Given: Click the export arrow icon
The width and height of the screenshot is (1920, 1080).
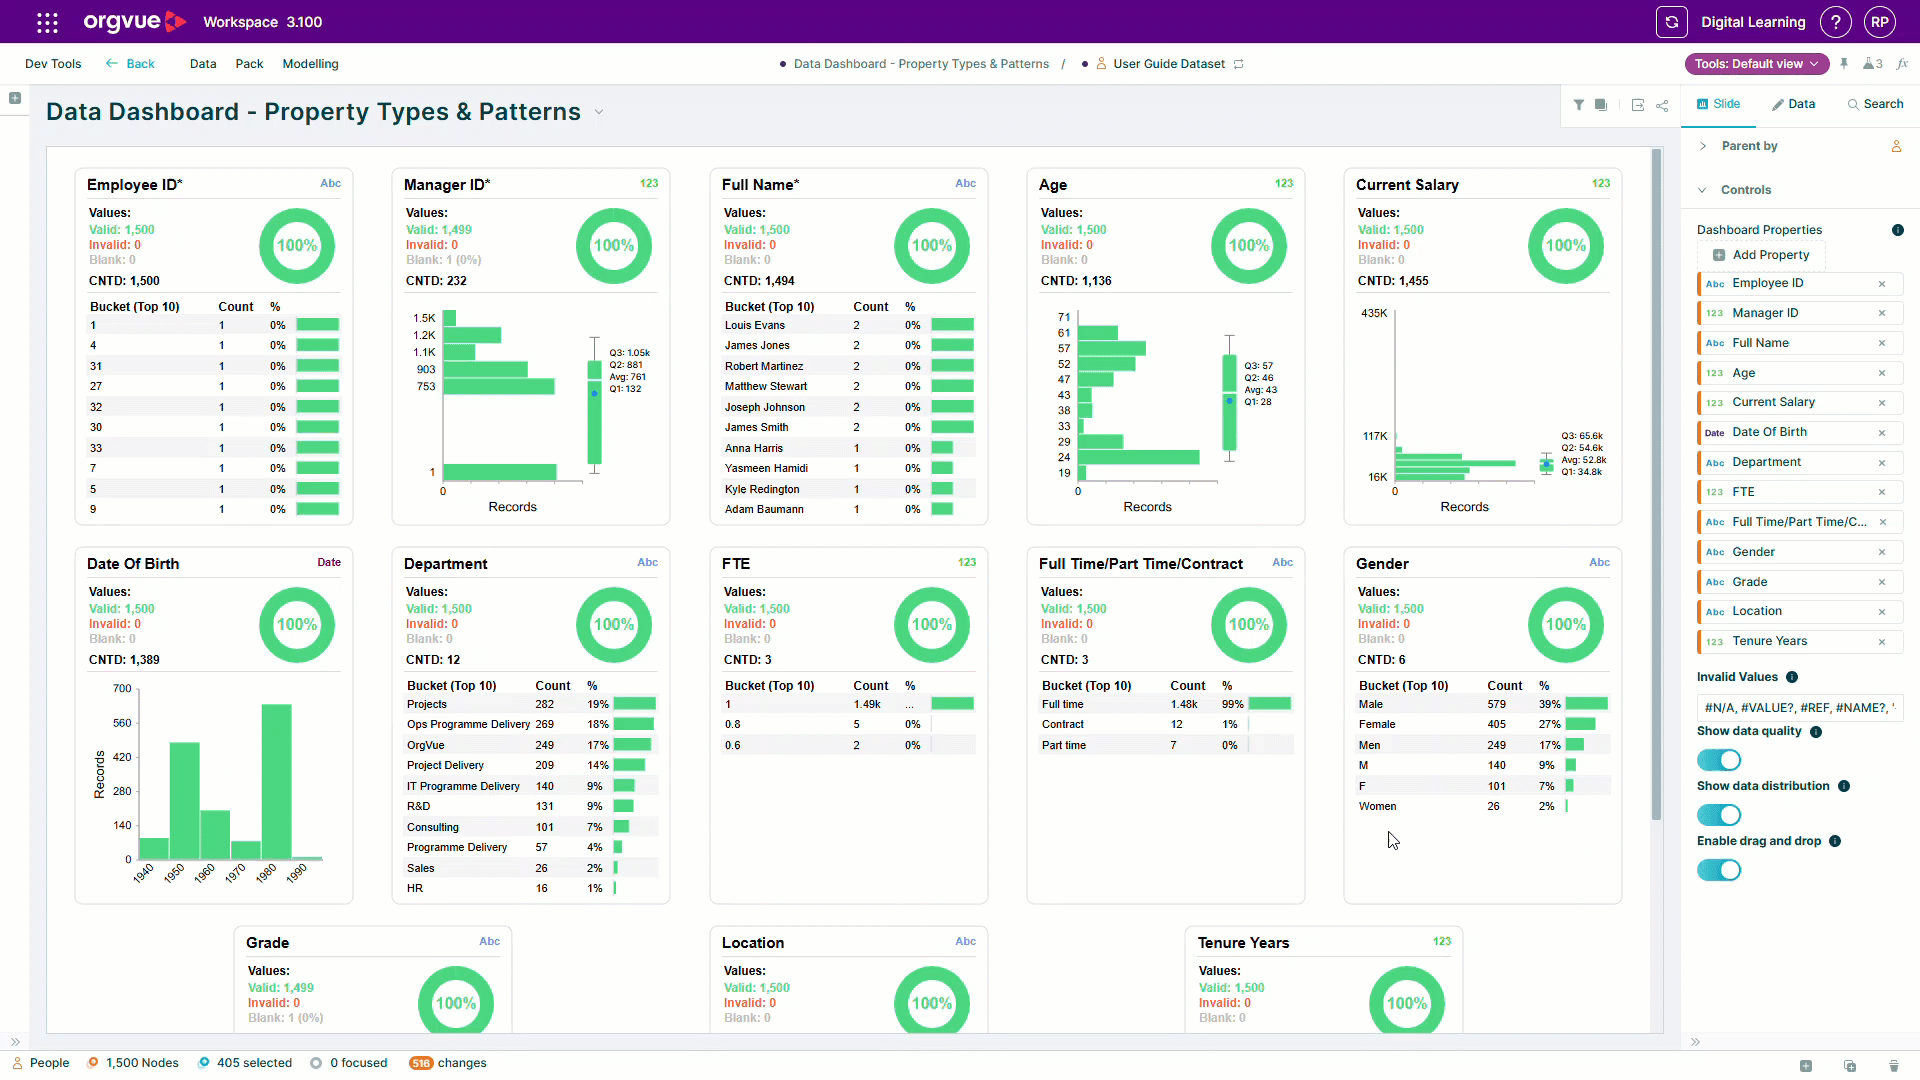Looking at the screenshot, I should 1638,105.
